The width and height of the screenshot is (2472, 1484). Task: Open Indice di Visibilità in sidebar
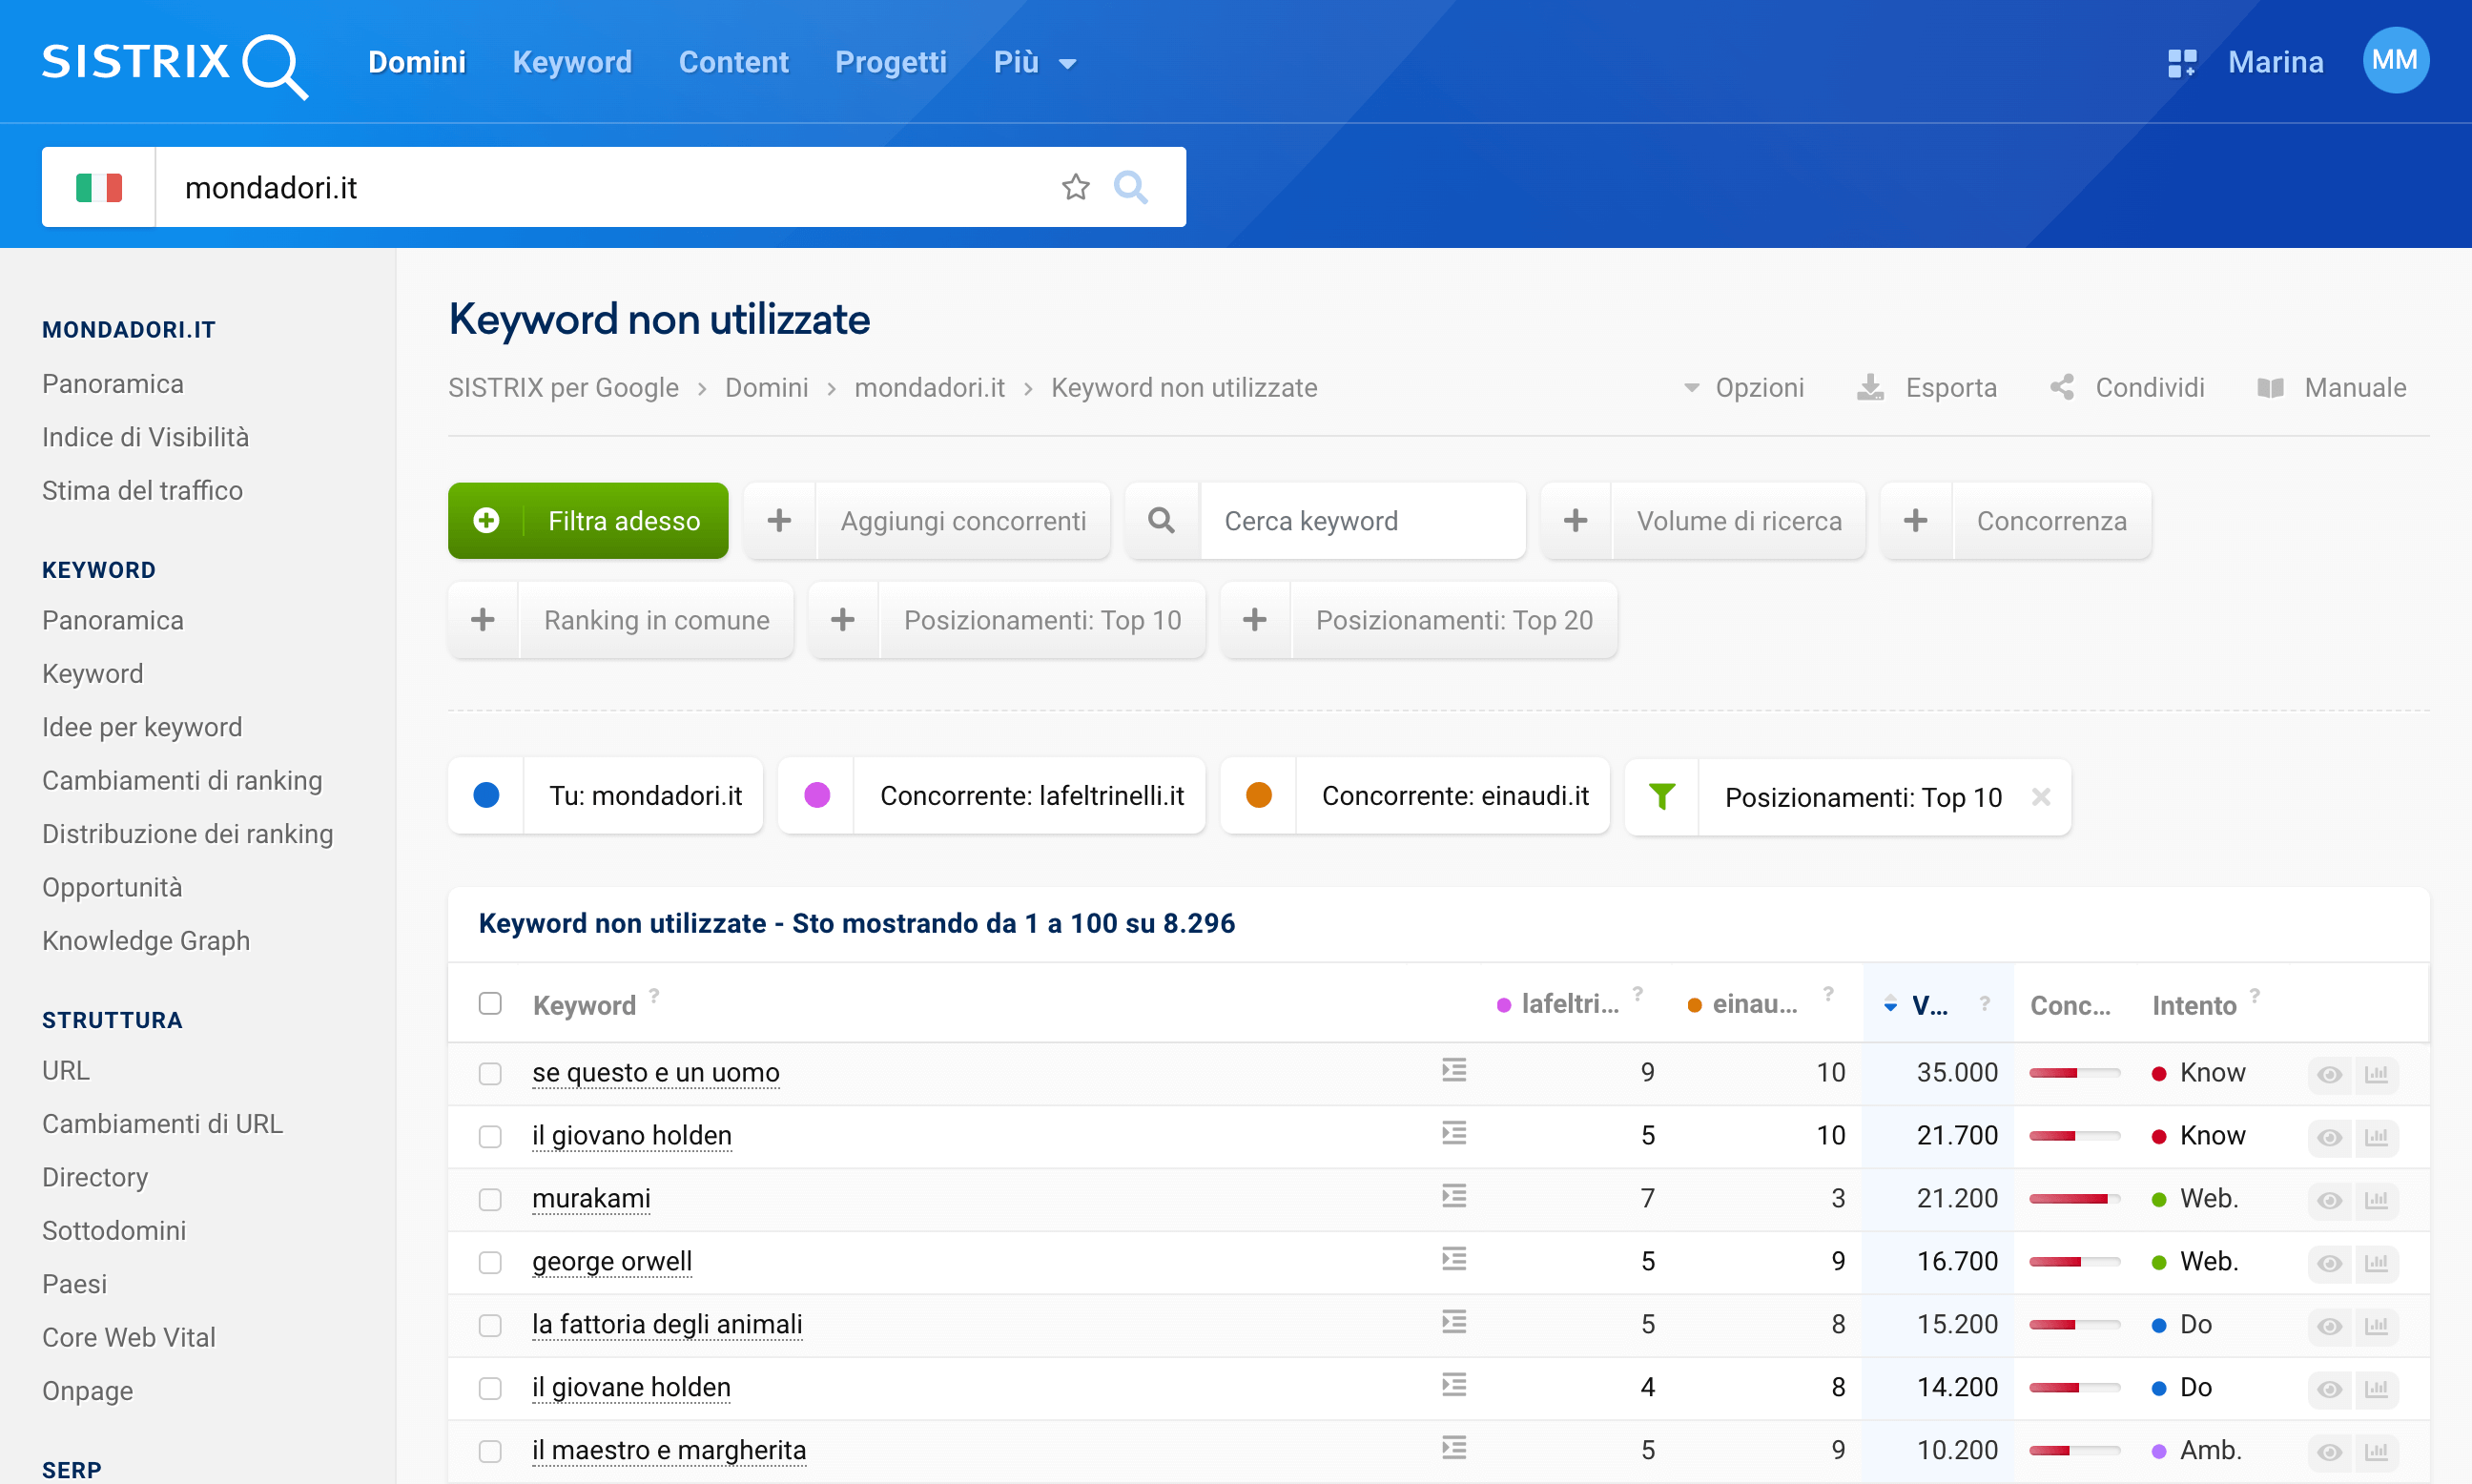(x=146, y=437)
